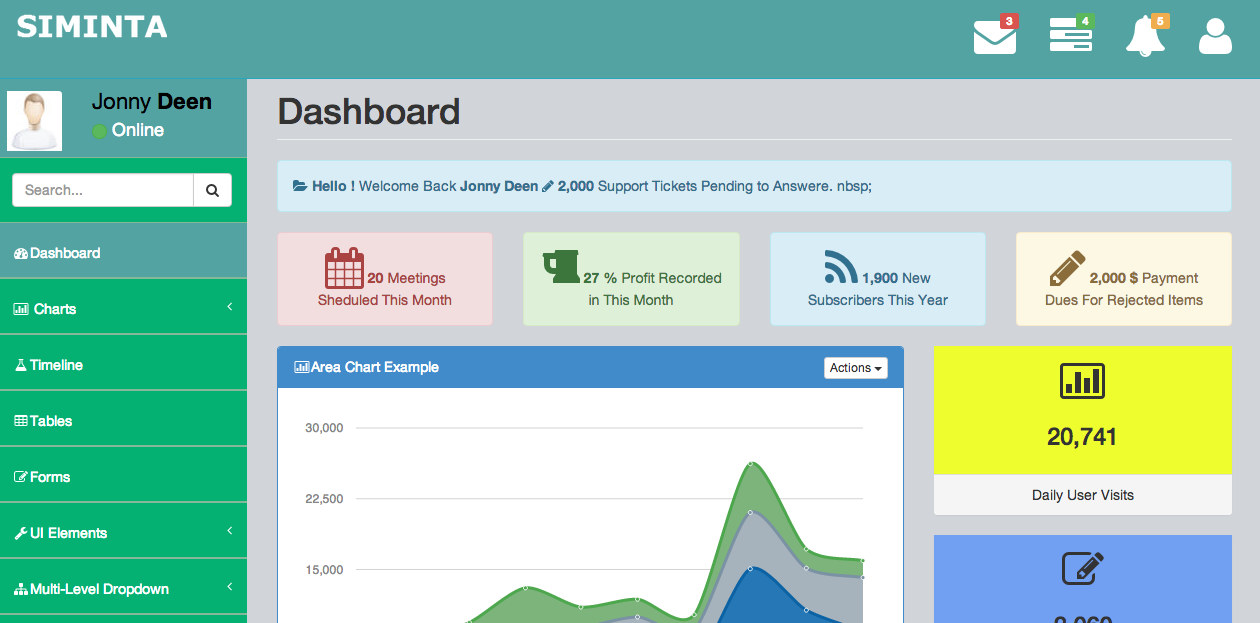Click the calendar meetings icon
The width and height of the screenshot is (1260, 623).
[x=344, y=268]
